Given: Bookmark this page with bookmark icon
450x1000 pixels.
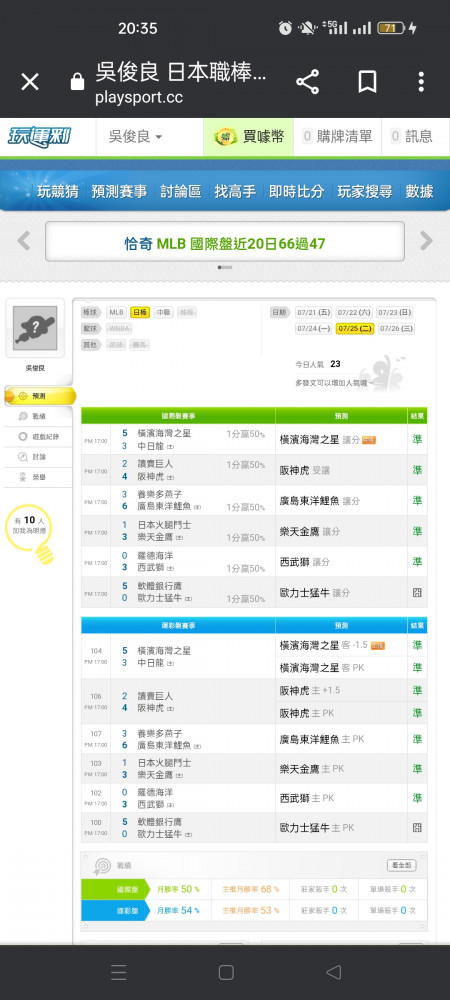Looking at the screenshot, I should coord(367,82).
